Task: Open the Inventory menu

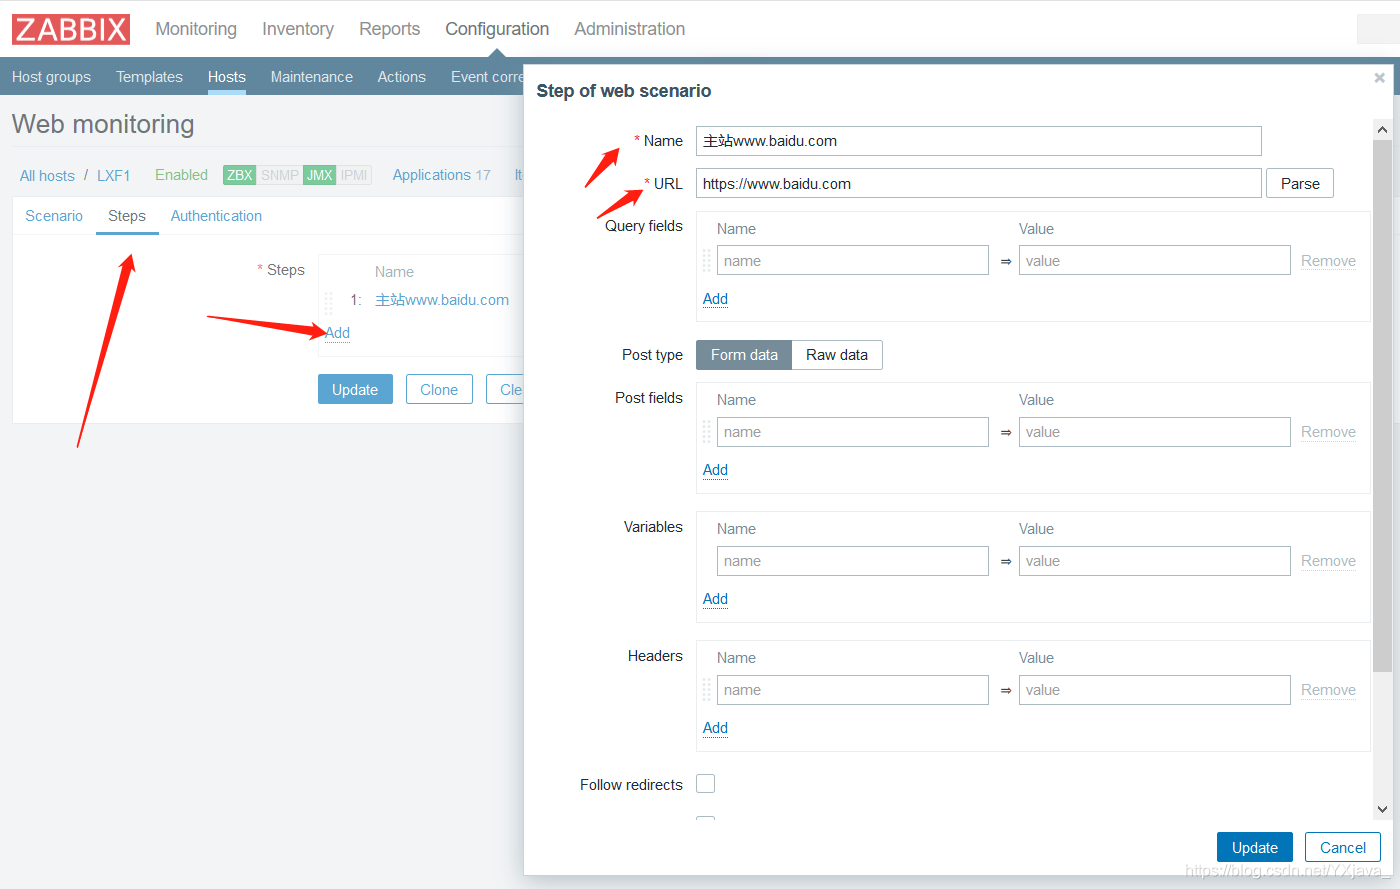Action: (x=298, y=29)
